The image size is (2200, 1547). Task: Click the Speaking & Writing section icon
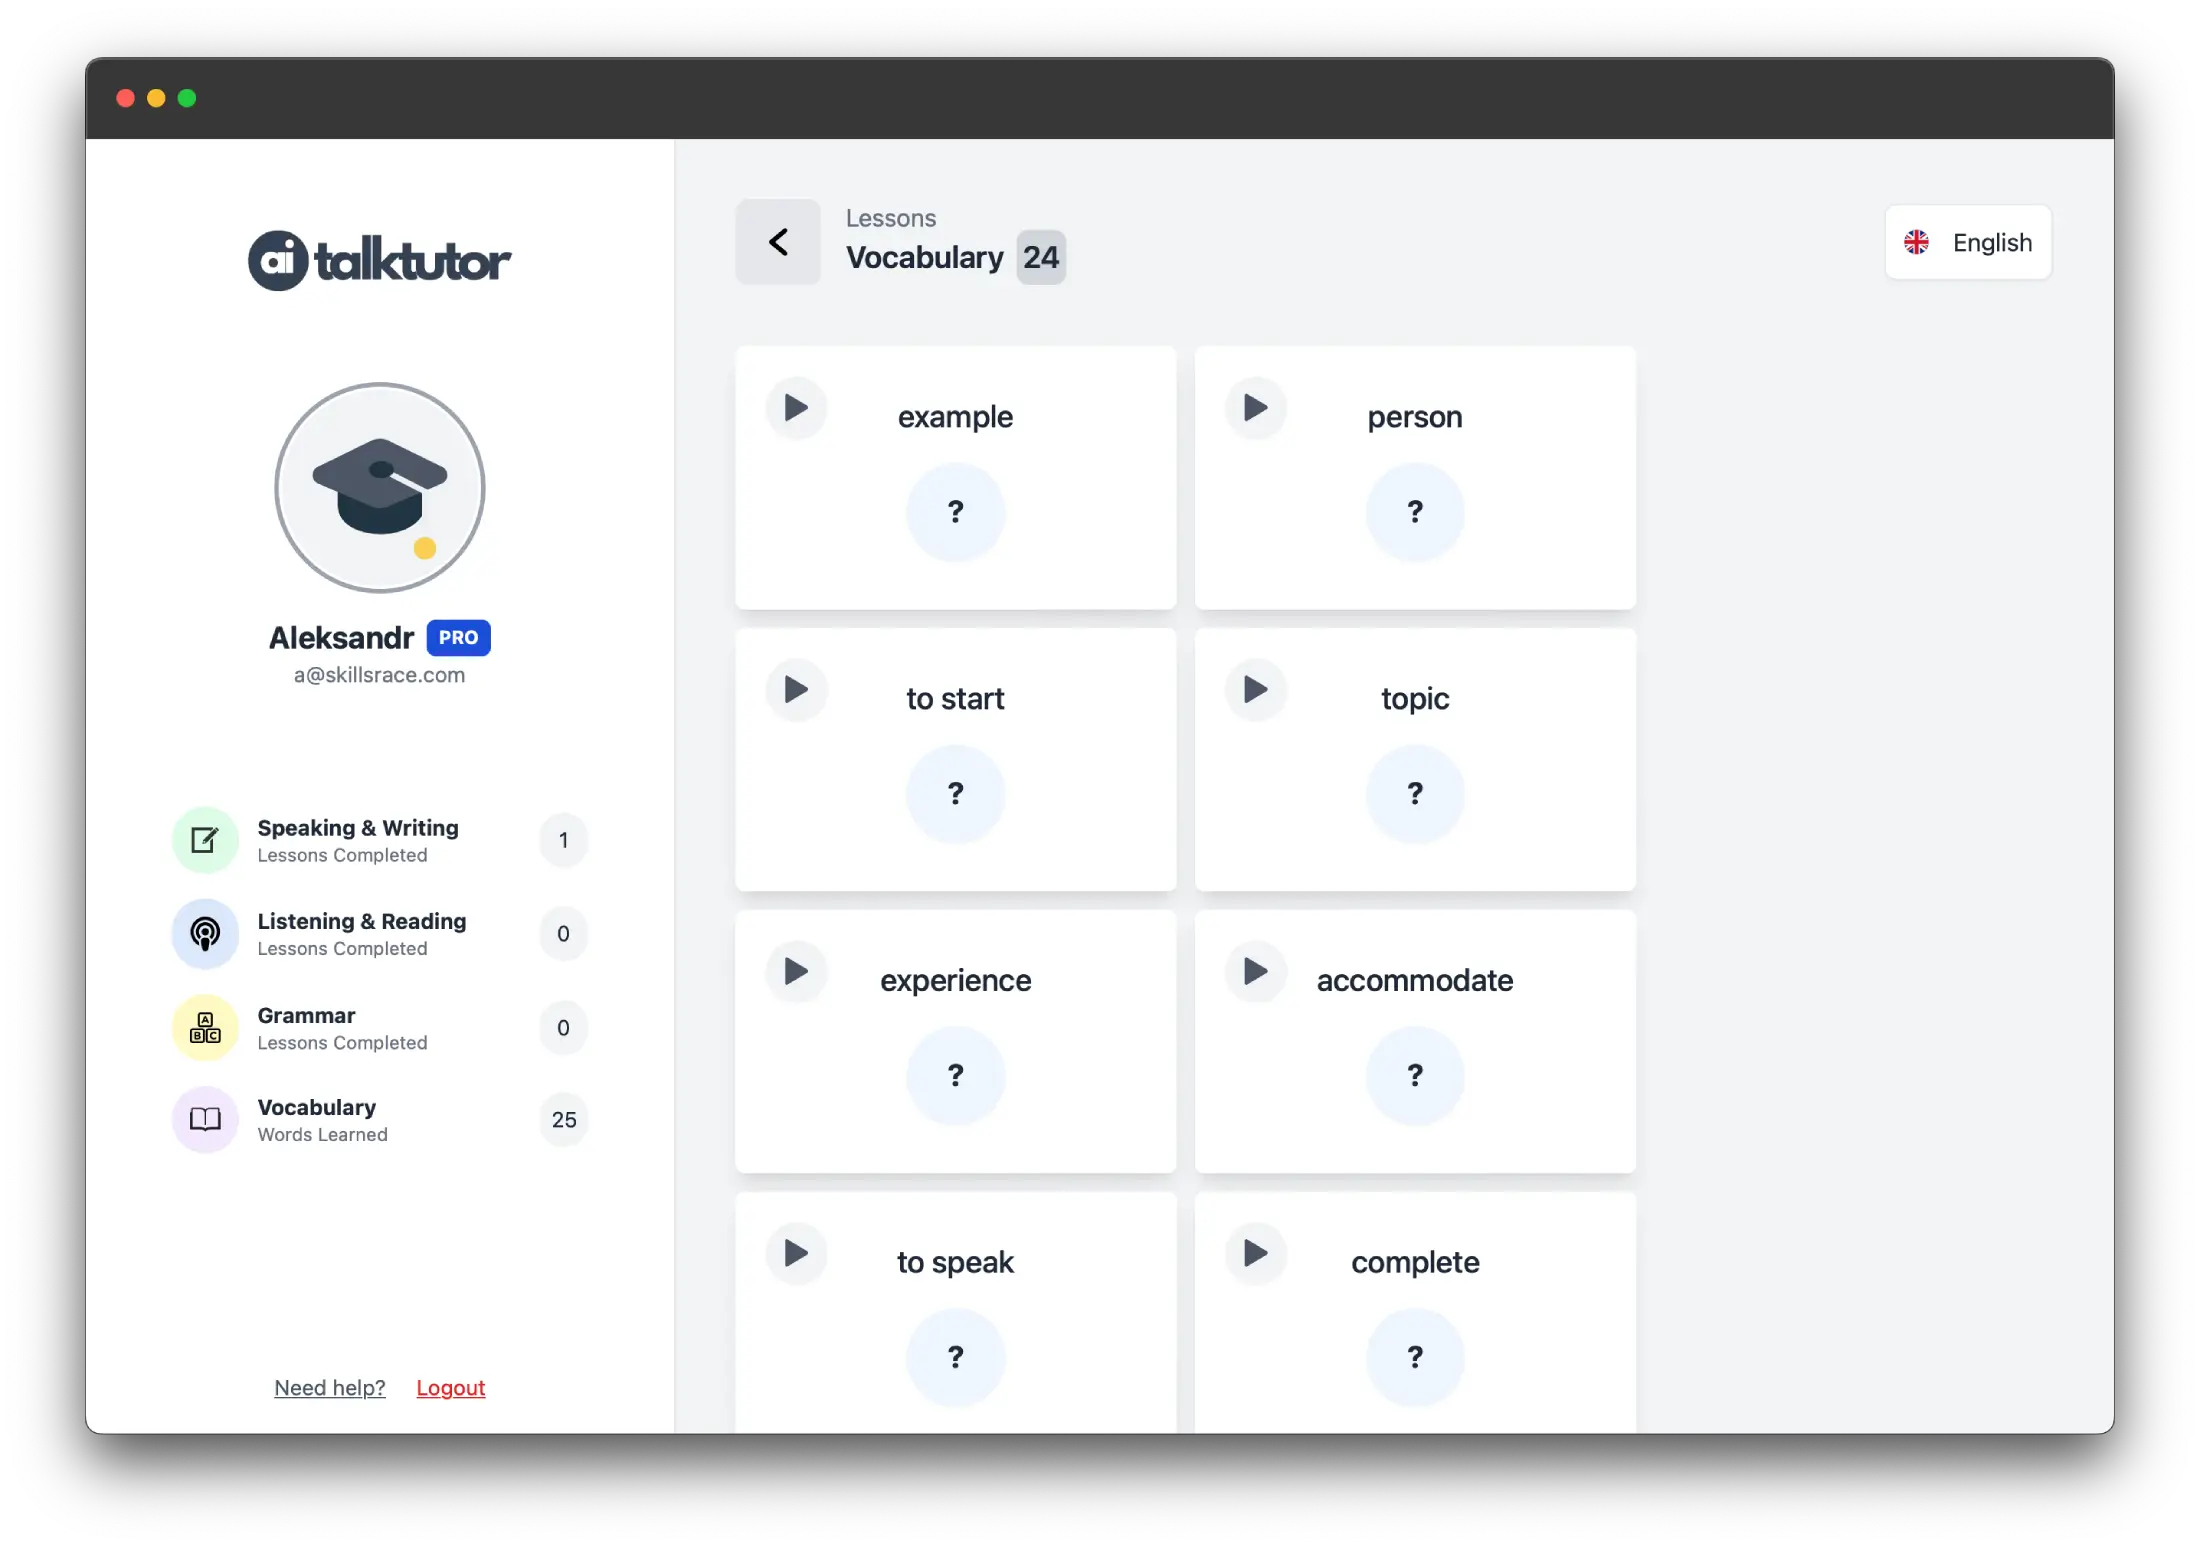point(203,839)
